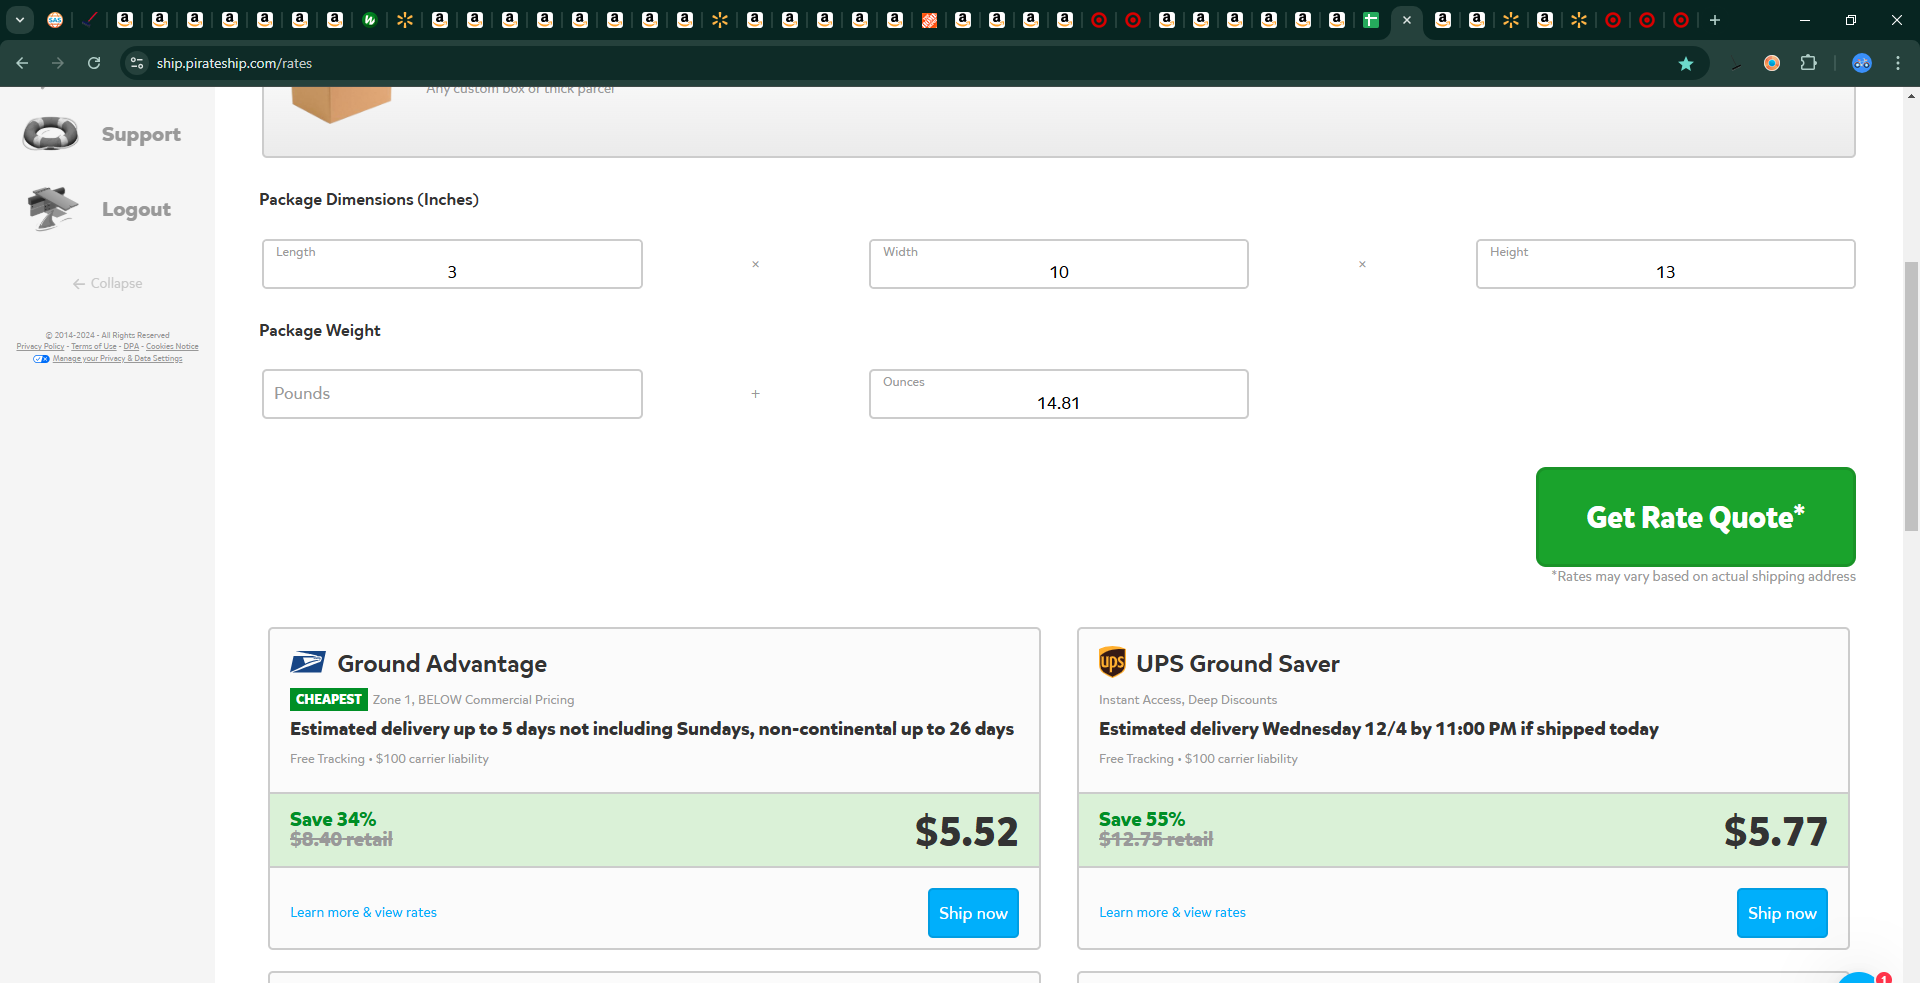This screenshot has width=1920, height=983.
Task: Open the Support sidebar link
Action: click(x=141, y=134)
